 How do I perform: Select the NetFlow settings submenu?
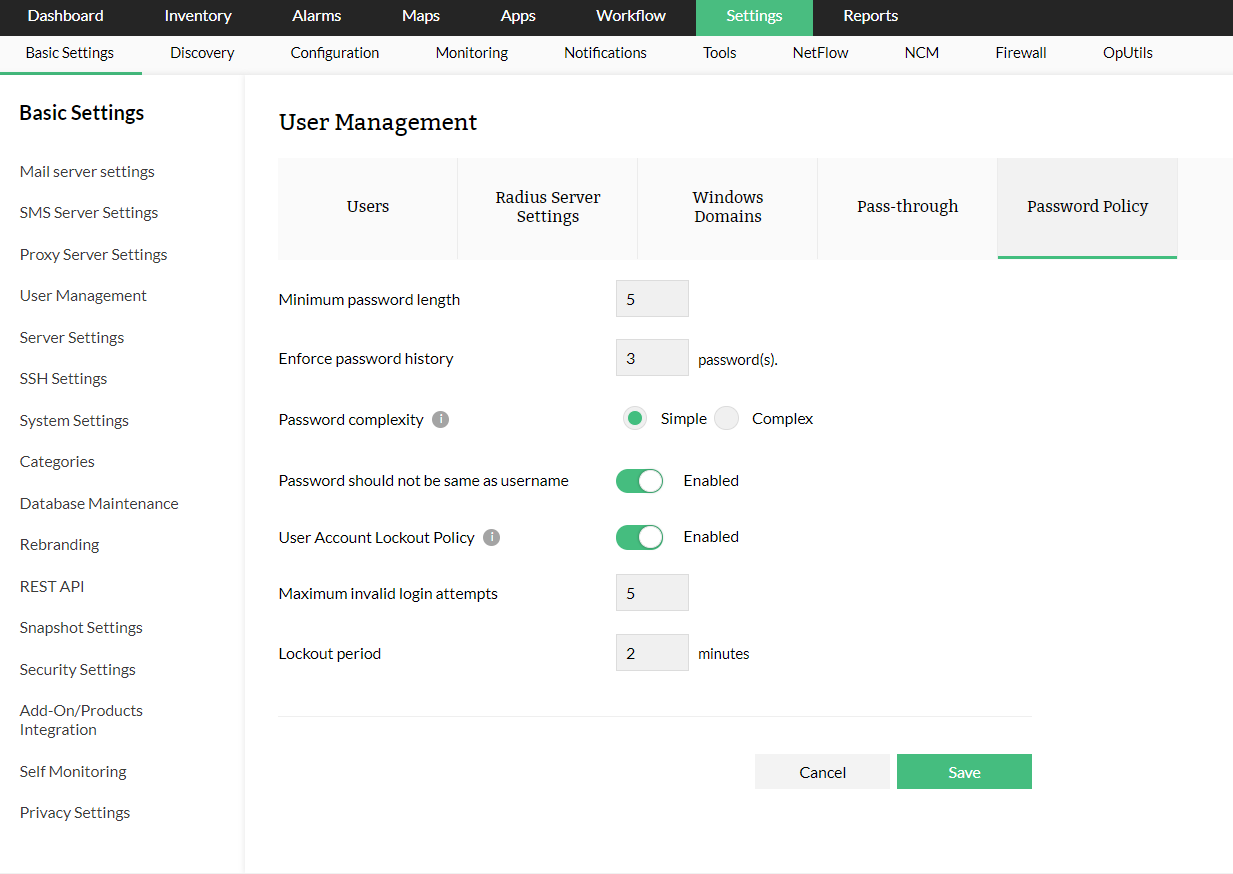click(820, 53)
